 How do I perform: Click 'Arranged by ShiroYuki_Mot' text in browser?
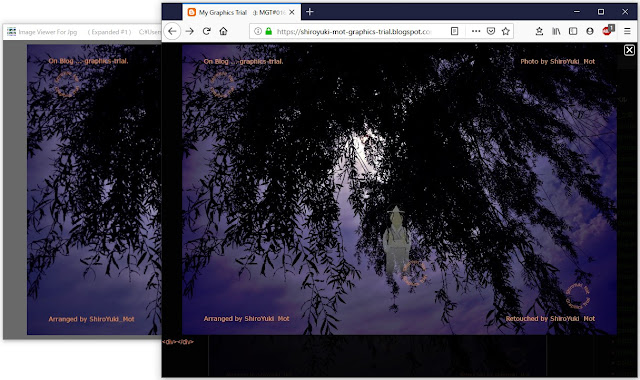(247, 318)
